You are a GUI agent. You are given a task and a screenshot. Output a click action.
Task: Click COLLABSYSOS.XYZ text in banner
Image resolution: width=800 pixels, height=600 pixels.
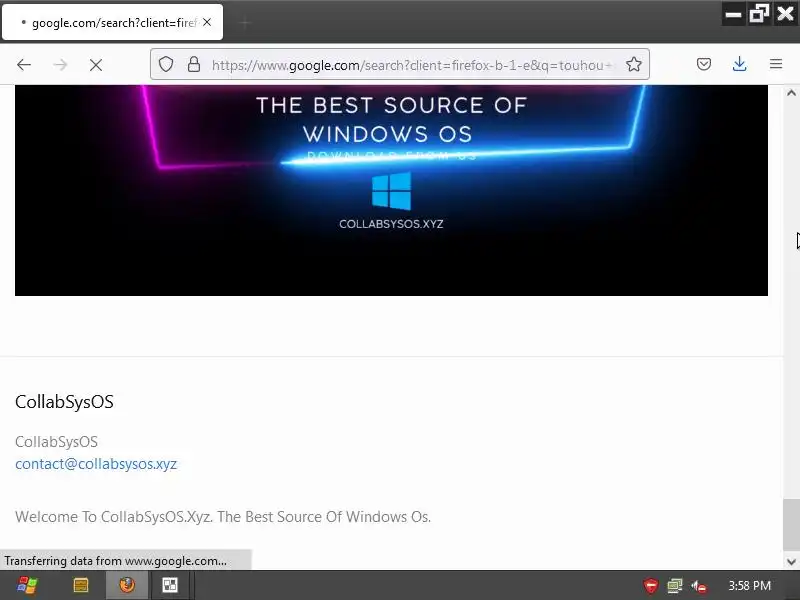point(391,224)
